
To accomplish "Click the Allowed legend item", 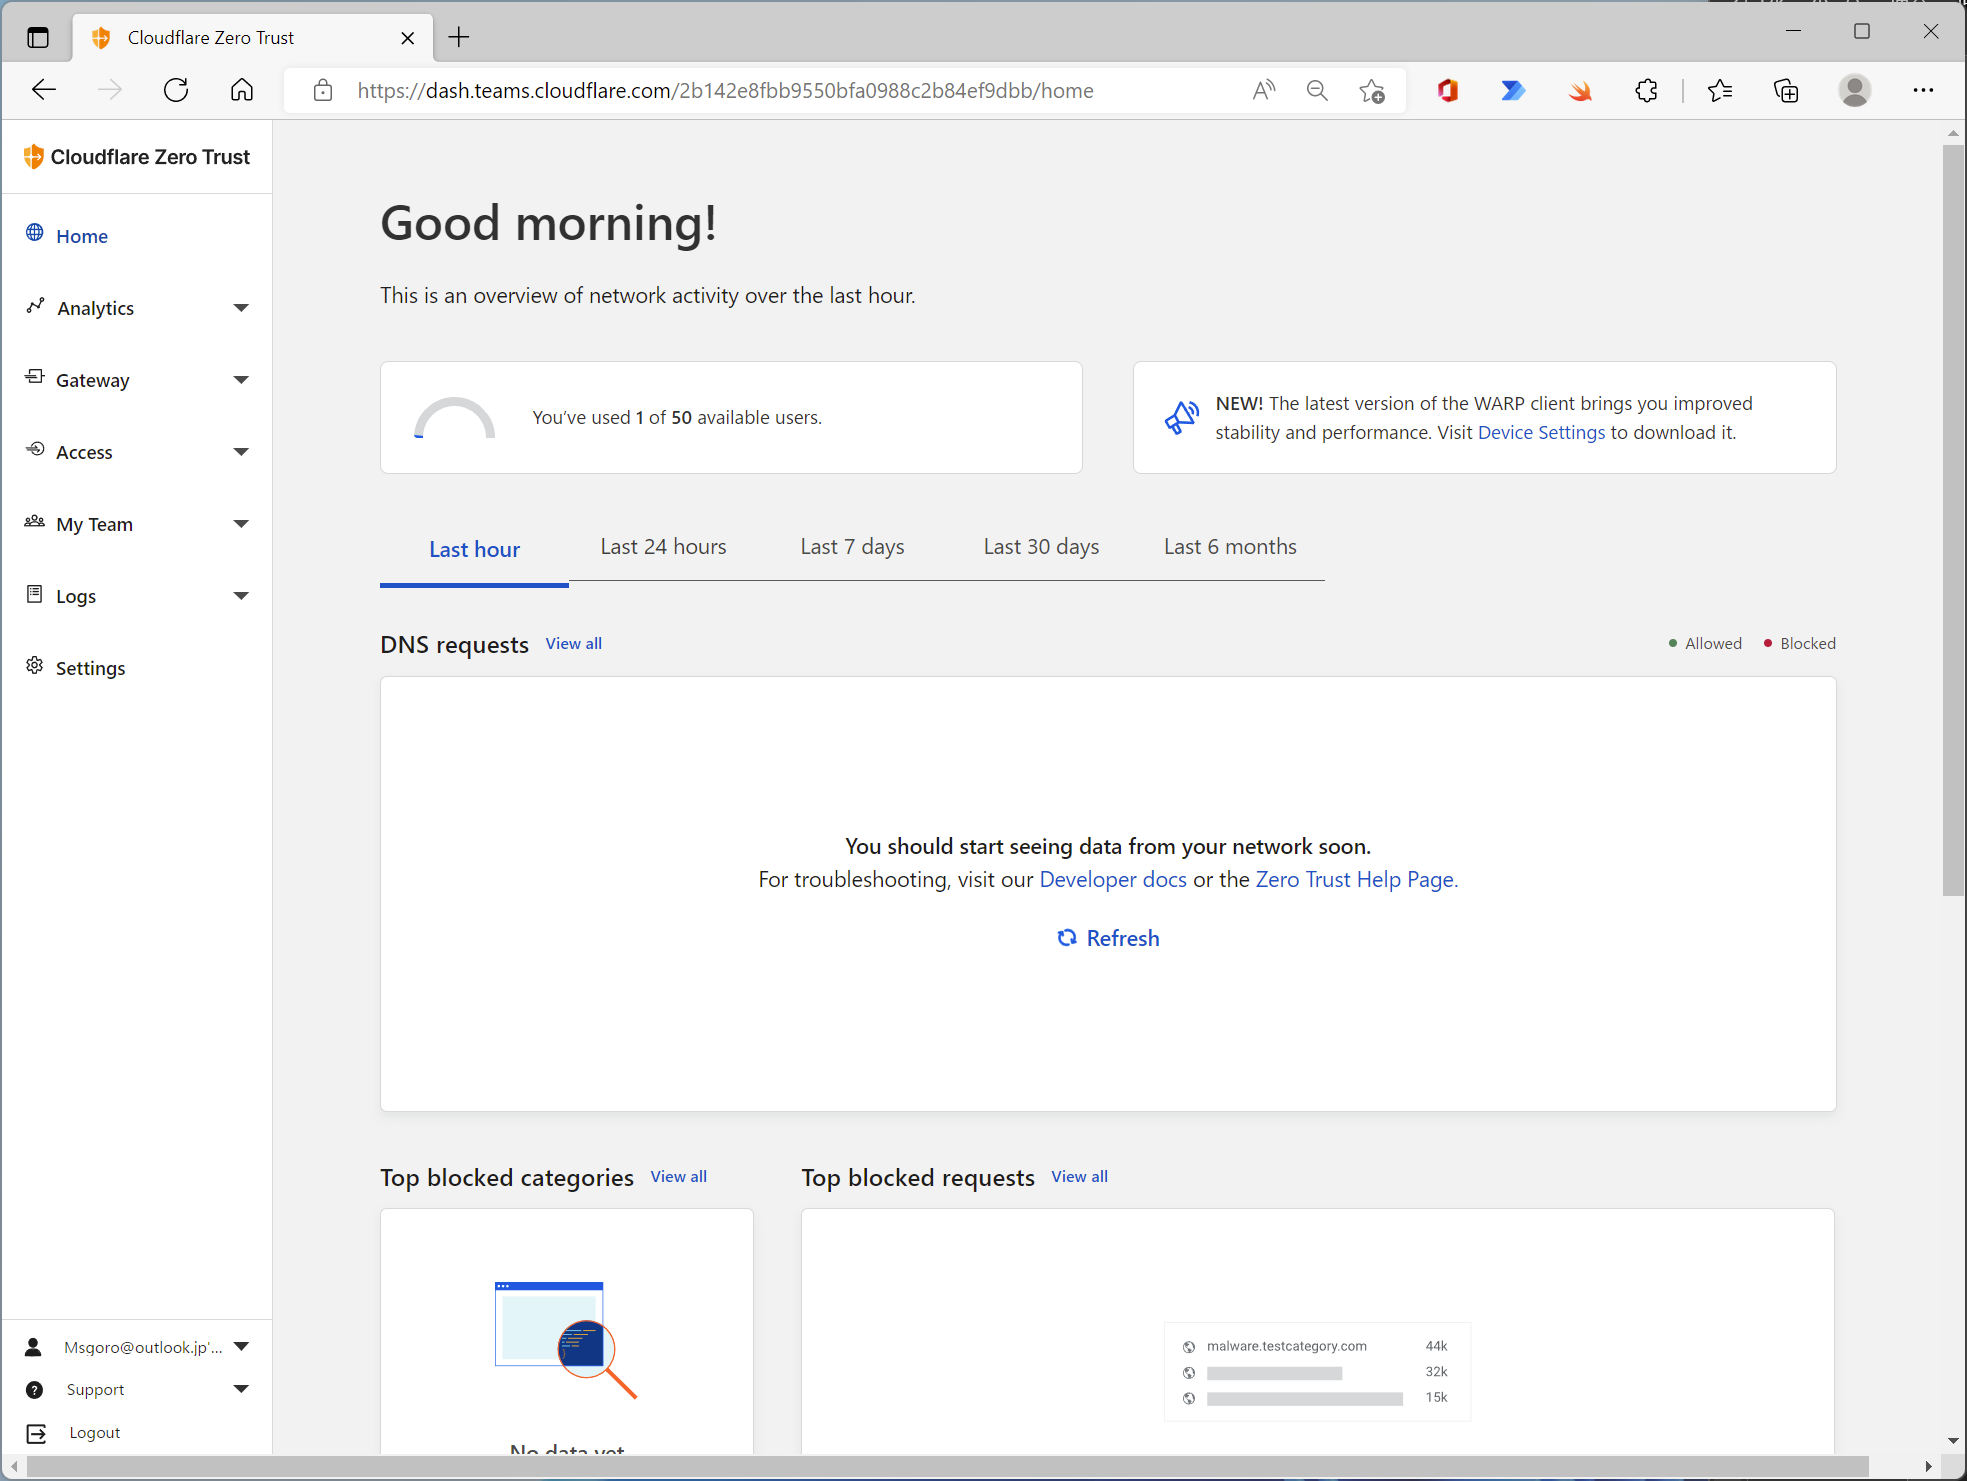I will point(1705,644).
